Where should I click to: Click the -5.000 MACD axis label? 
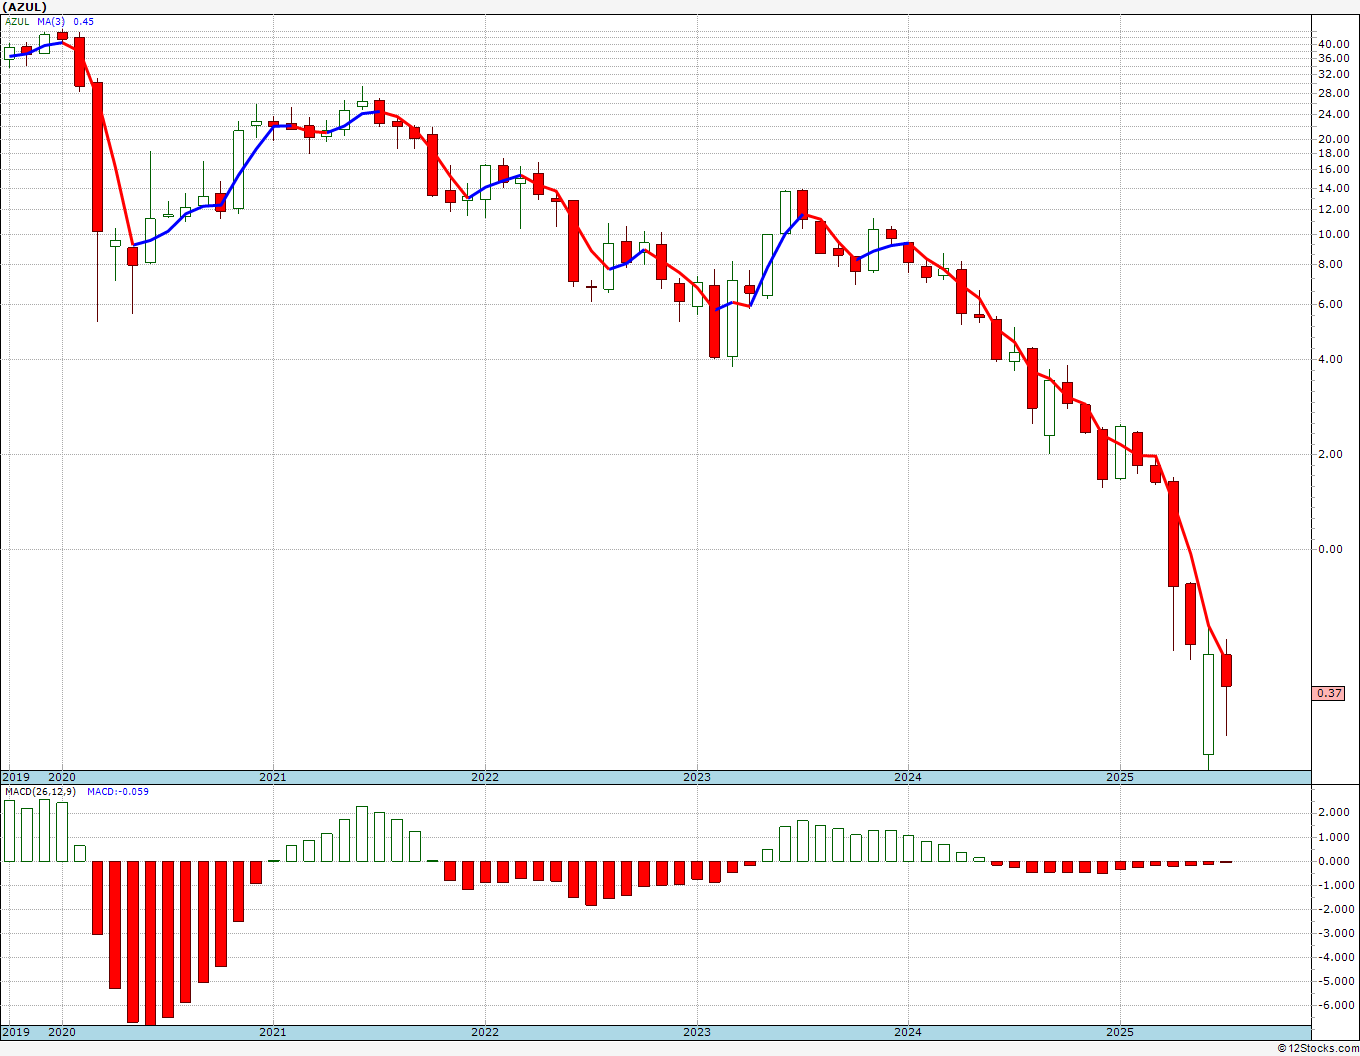1334,981
